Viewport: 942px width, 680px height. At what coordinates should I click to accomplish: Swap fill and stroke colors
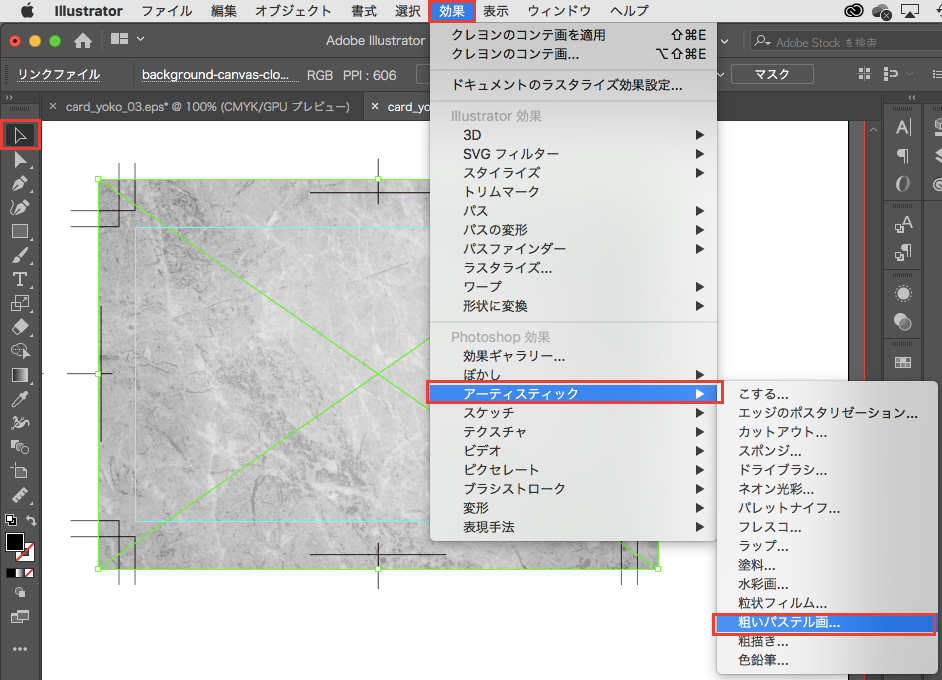click(32, 520)
